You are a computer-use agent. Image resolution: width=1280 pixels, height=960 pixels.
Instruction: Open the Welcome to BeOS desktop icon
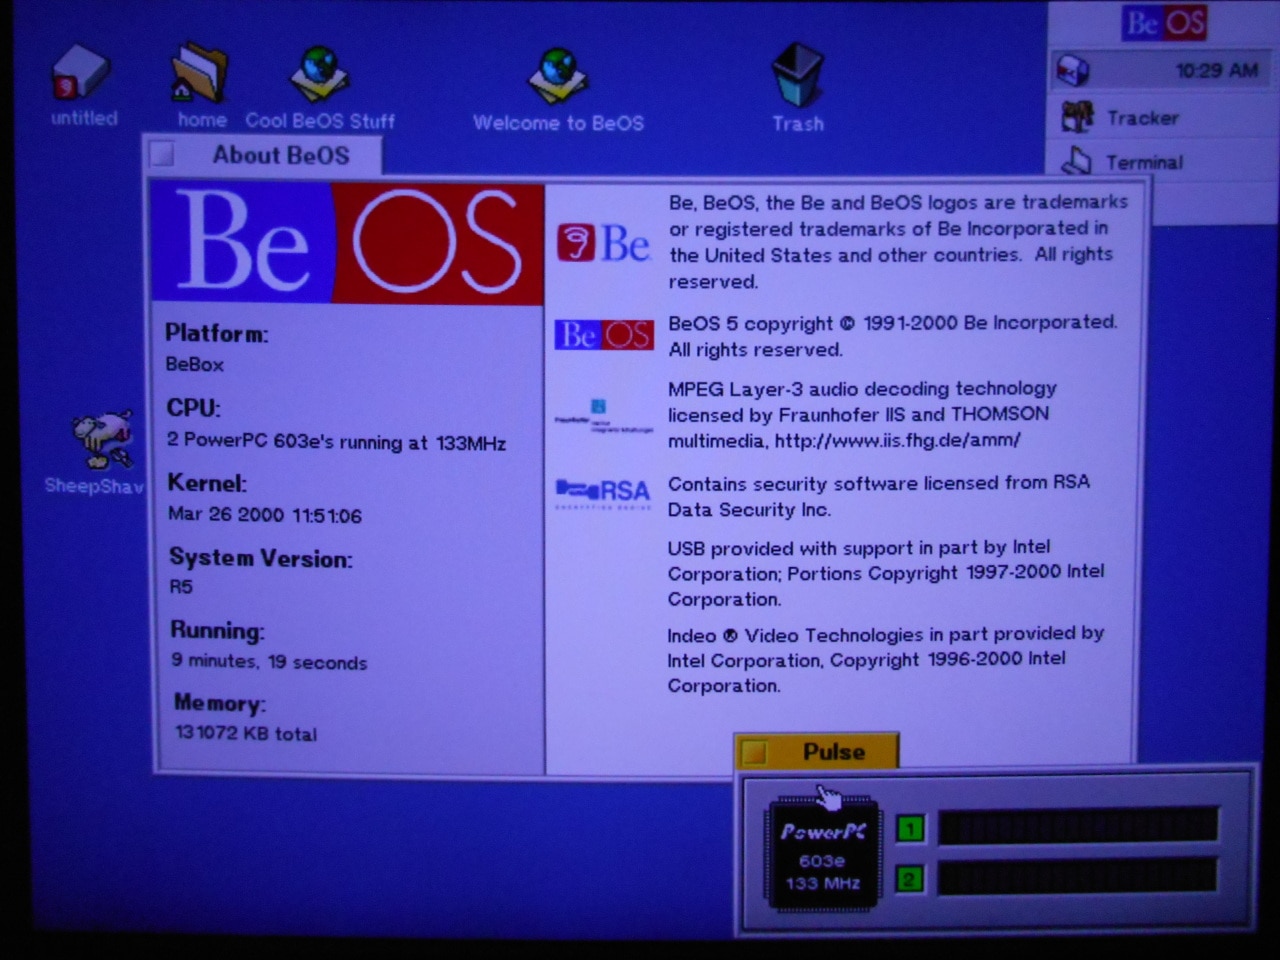coord(558,76)
